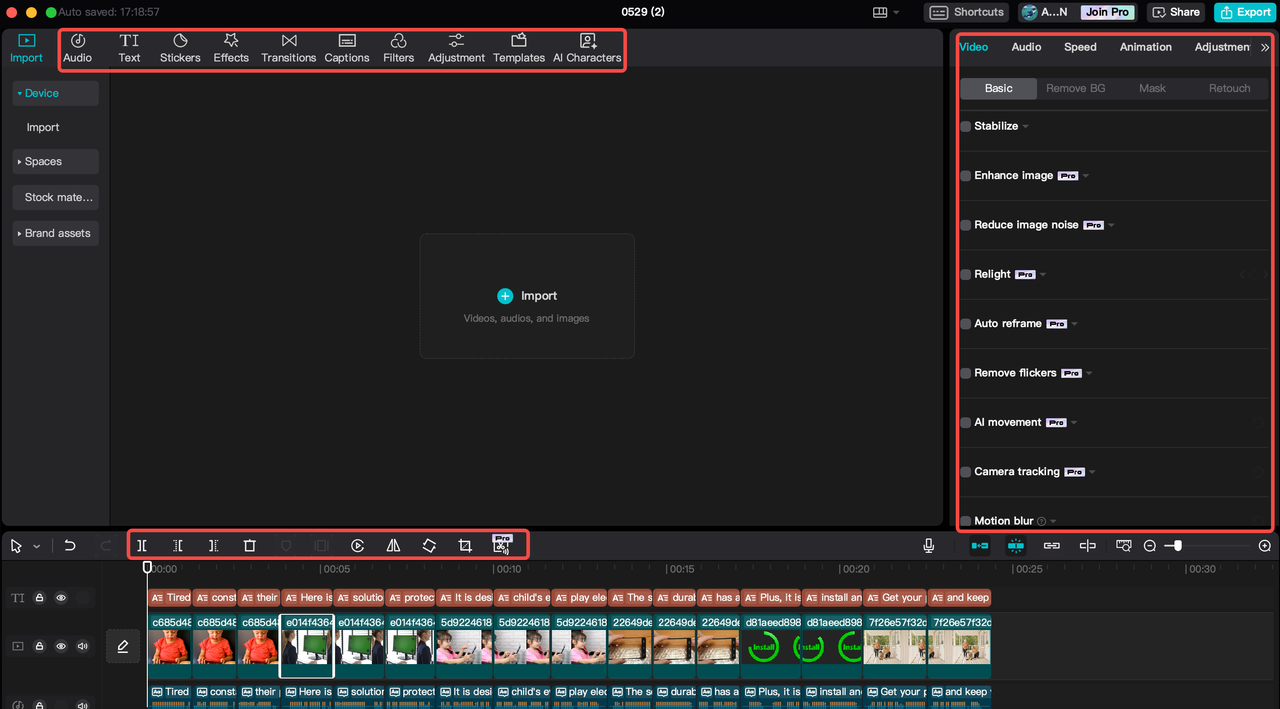Switch to the Speed tab
This screenshot has height=709, width=1280.
[x=1080, y=47]
